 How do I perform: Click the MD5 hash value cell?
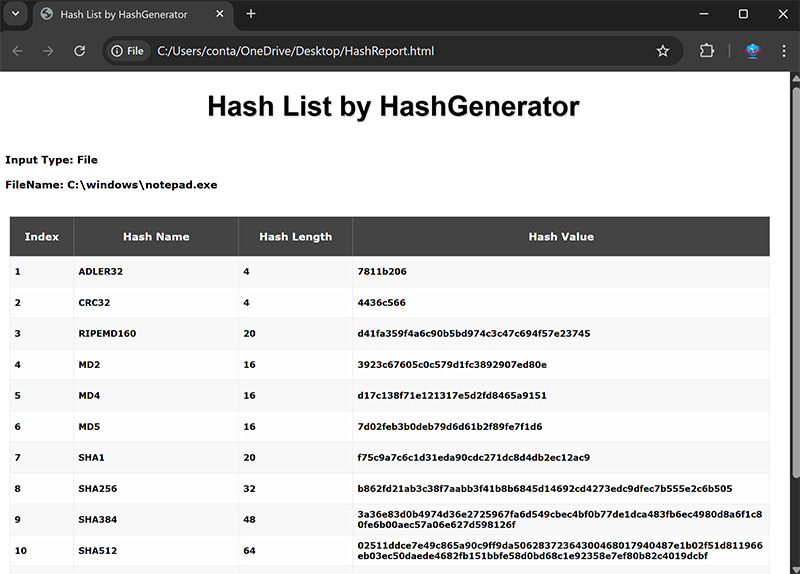450,427
